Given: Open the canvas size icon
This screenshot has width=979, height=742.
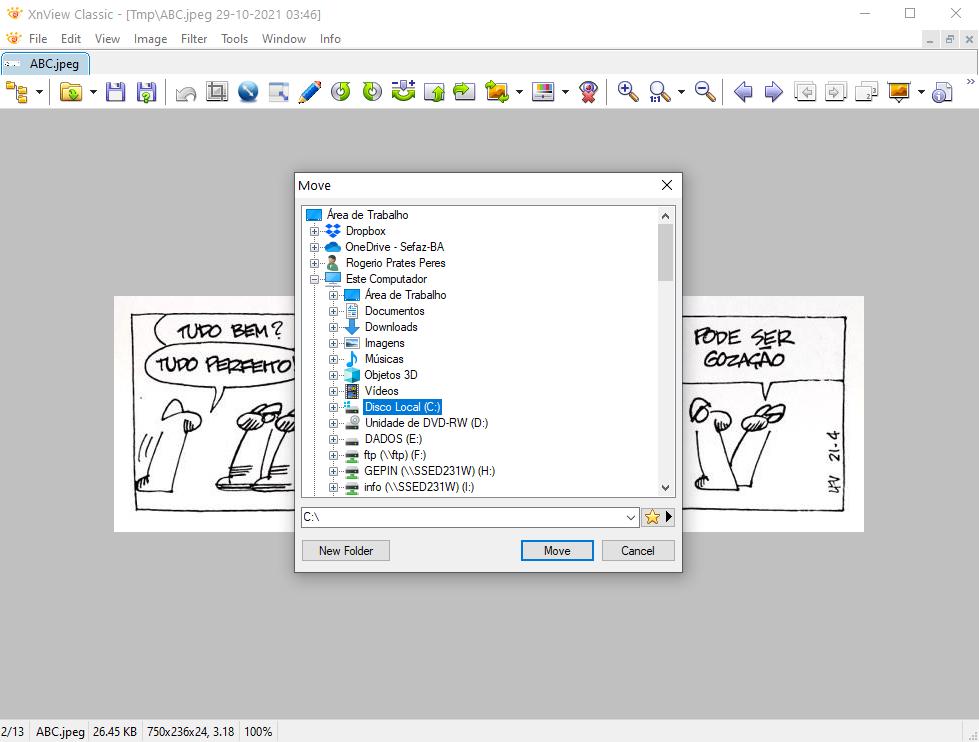Looking at the screenshot, I should [278, 92].
